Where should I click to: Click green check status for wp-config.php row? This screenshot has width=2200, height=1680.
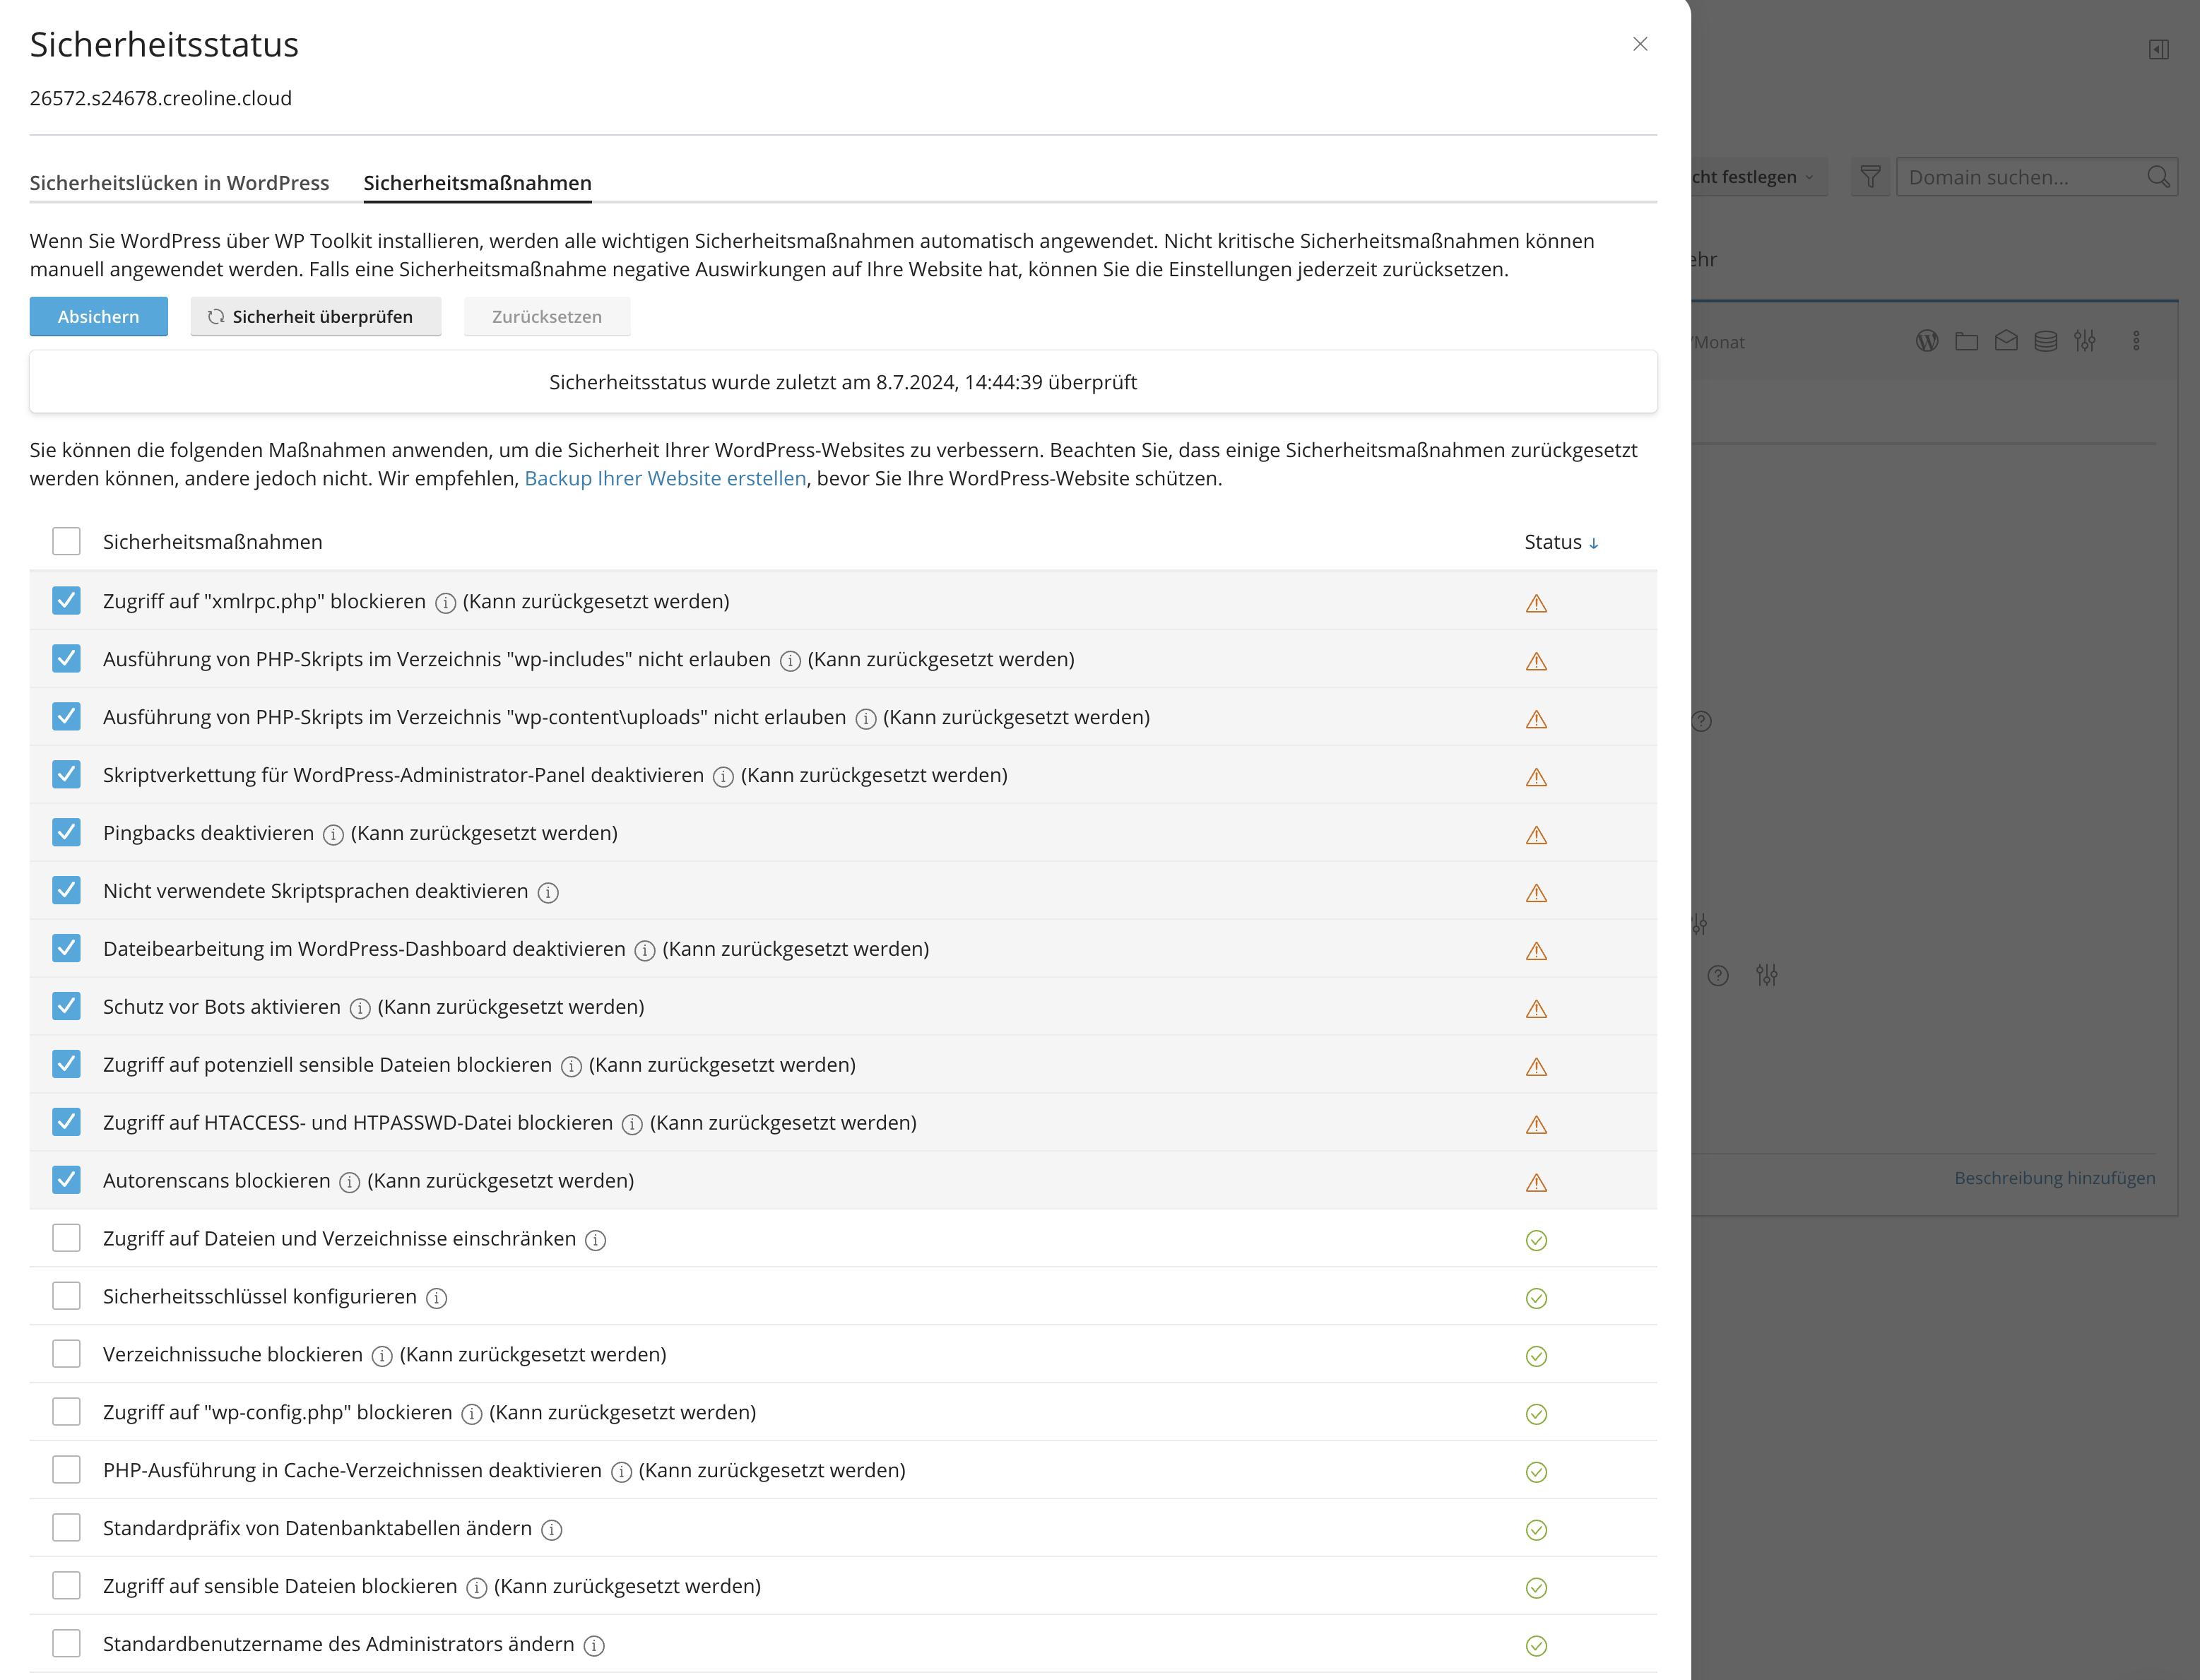[1536, 1415]
